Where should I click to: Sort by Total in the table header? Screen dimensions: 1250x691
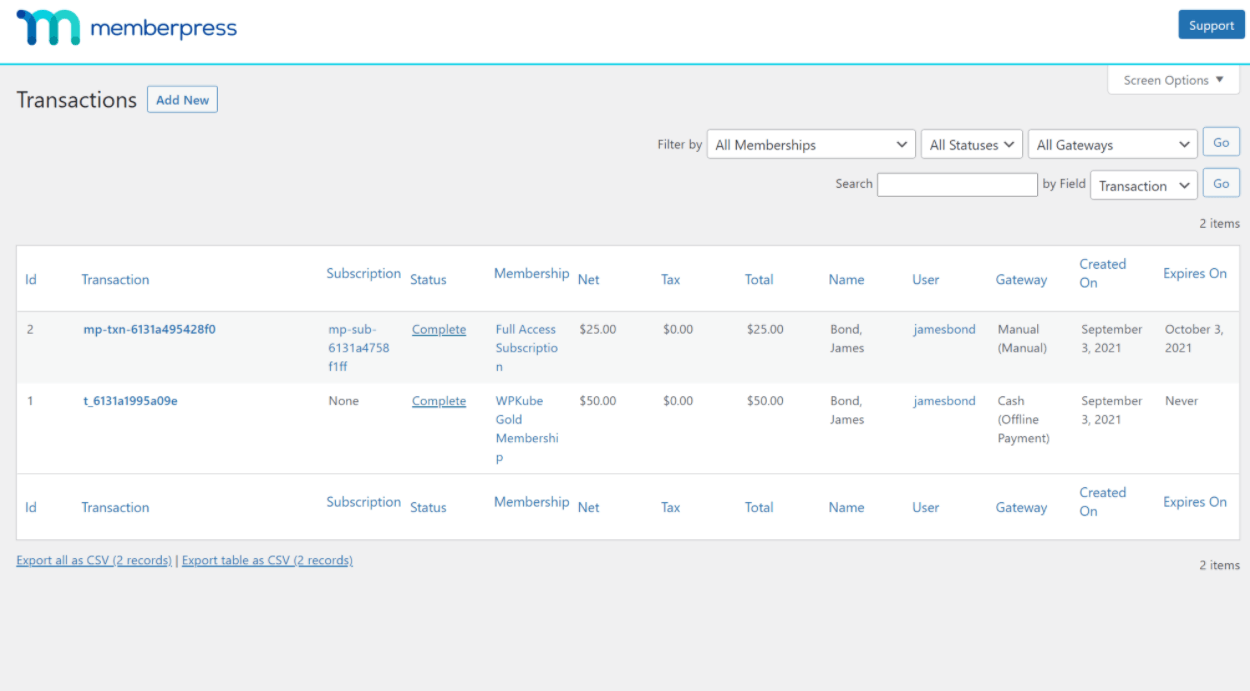pos(759,280)
